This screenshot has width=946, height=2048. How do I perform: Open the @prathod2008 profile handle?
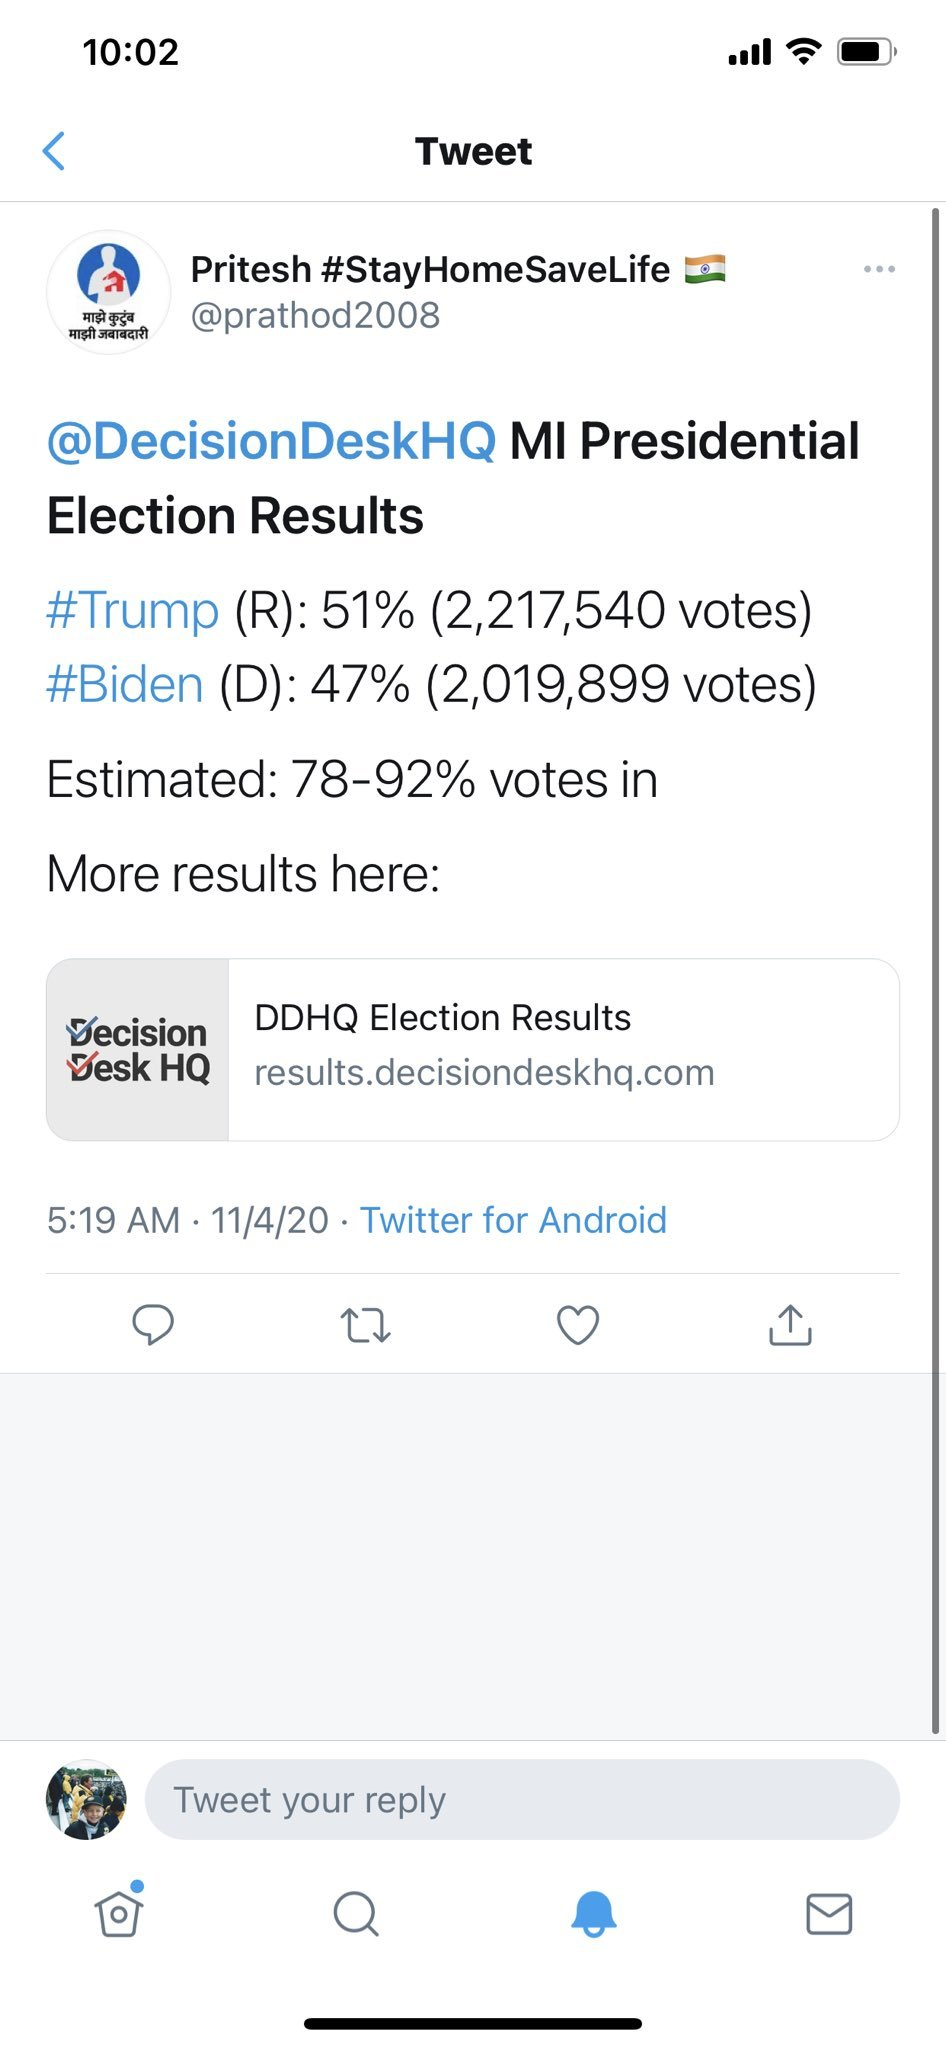click(x=315, y=316)
